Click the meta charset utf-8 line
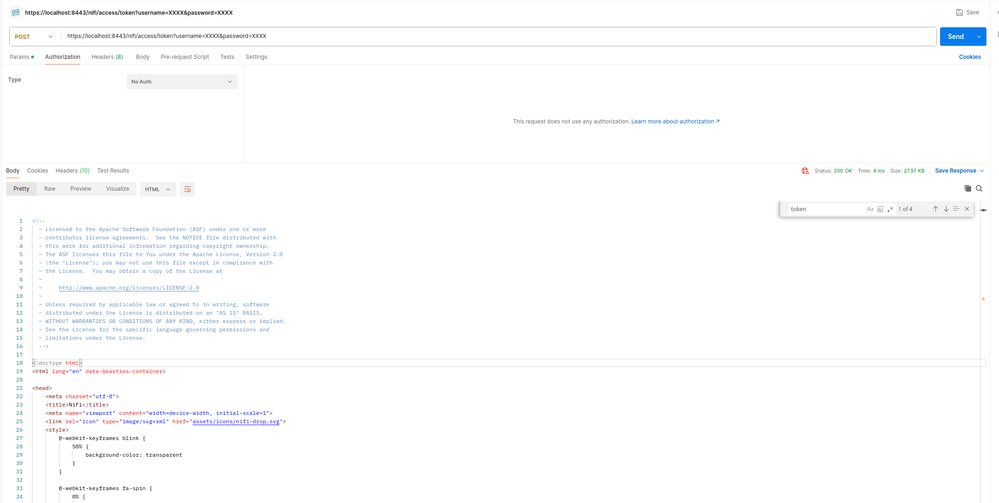Image resolution: width=999 pixels, height=503 pixels. 82,397
